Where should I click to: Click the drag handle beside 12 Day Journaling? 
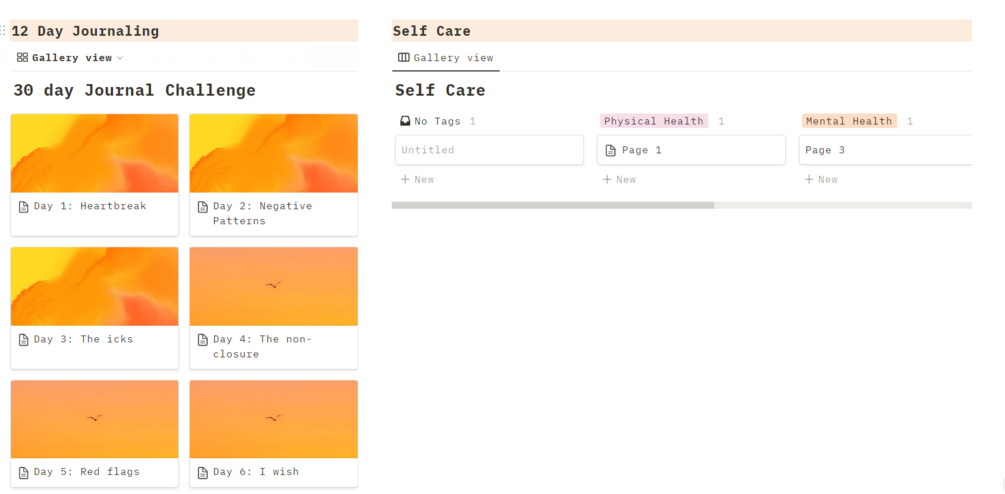click(4, 31)
